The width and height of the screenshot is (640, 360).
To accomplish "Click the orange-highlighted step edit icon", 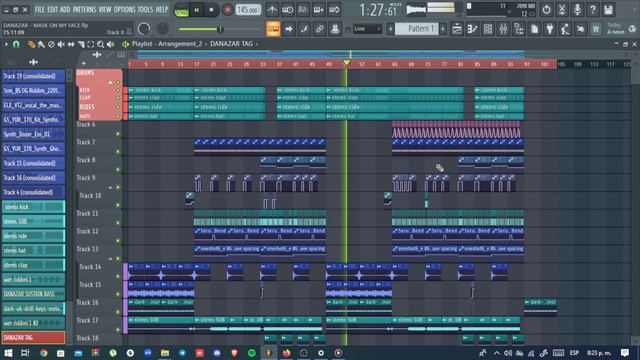I will click(x=273, y=29).
